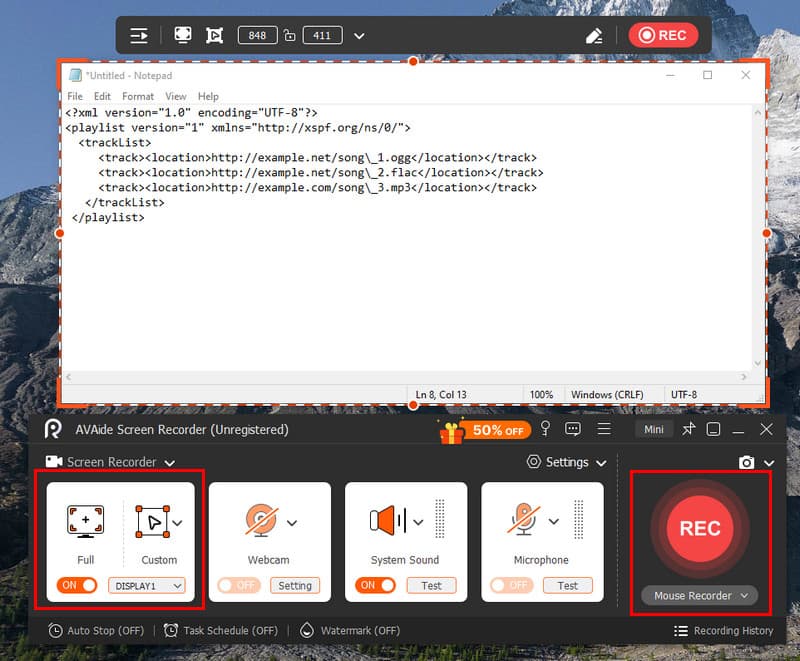
Task: Click the Microphone icon
Action: [x=523, y=521]
